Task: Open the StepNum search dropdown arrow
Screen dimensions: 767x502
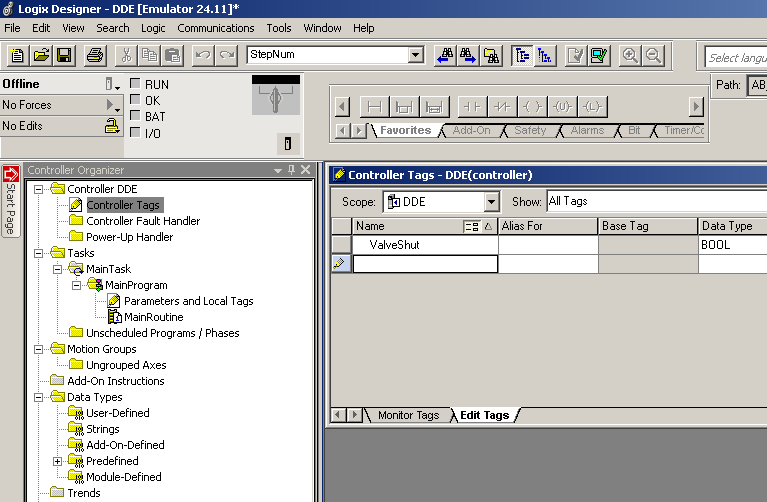Action: tap(416, 55)
